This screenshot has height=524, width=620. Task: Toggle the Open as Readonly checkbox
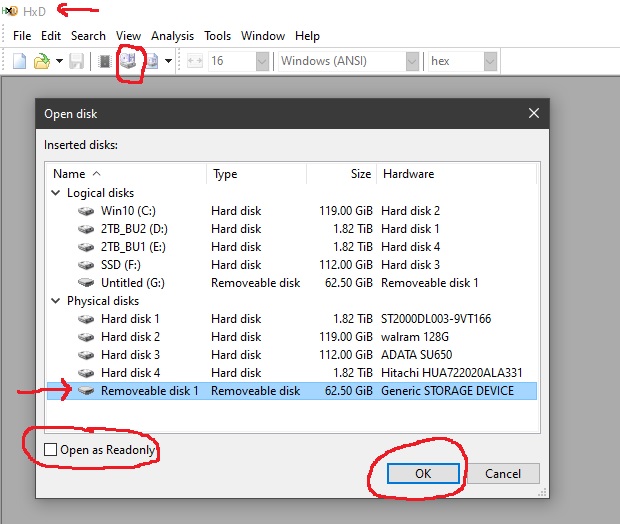[x=50, y=450]
